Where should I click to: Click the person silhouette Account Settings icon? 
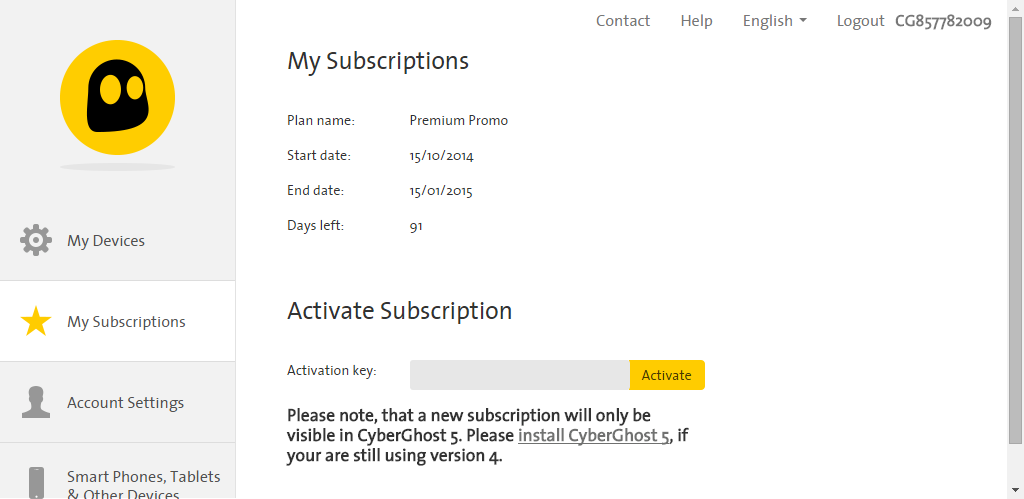(x=36, y=402)
